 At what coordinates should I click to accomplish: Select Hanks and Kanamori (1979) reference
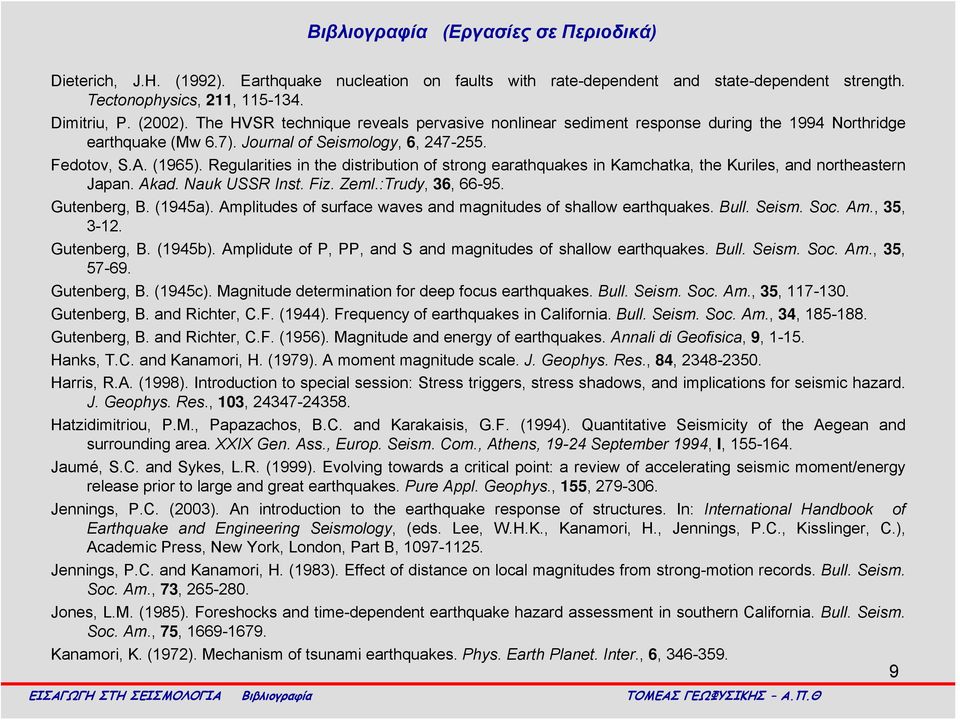tap(406, 360)
